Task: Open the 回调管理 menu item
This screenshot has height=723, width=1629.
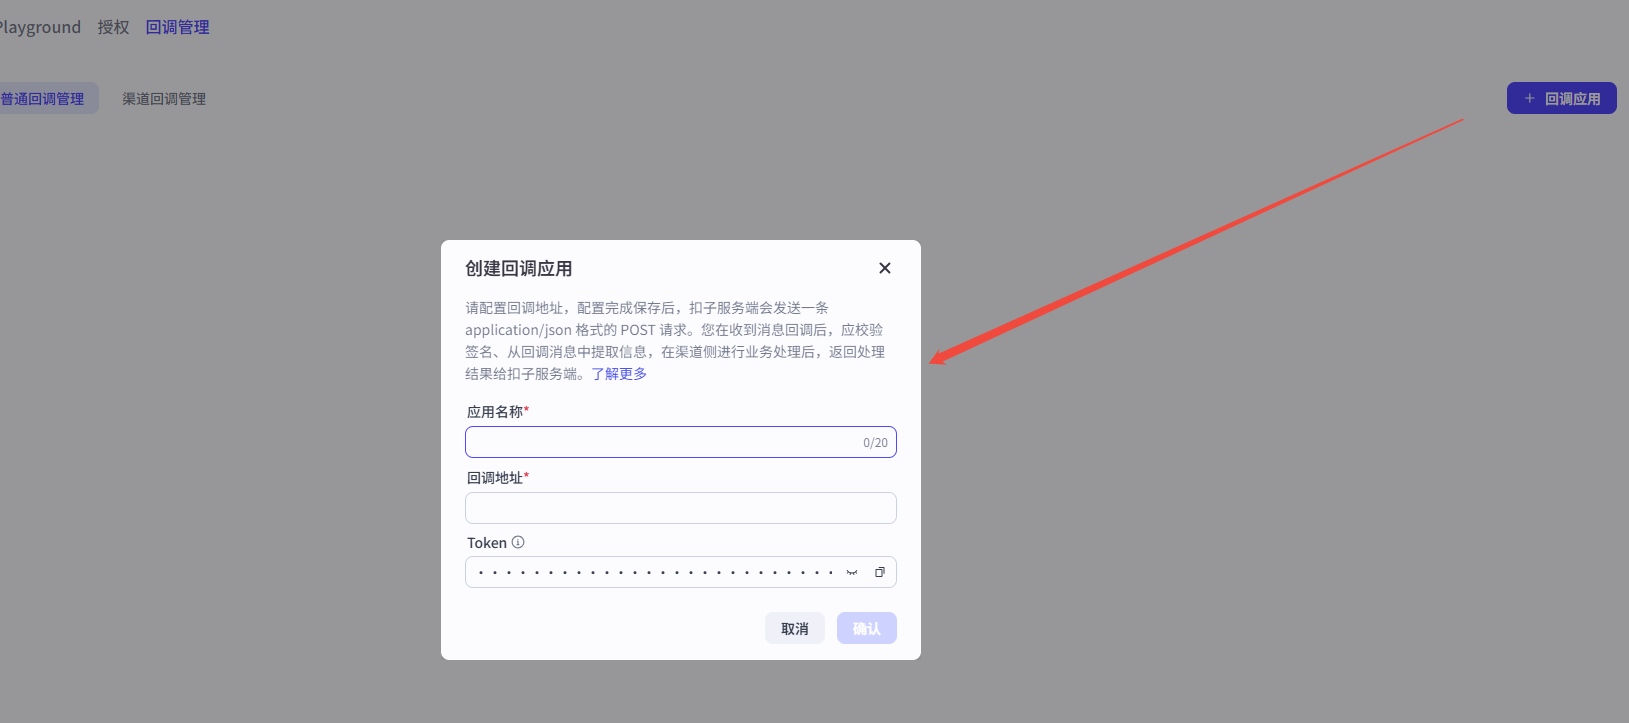Action: click(x=178, y=27)
